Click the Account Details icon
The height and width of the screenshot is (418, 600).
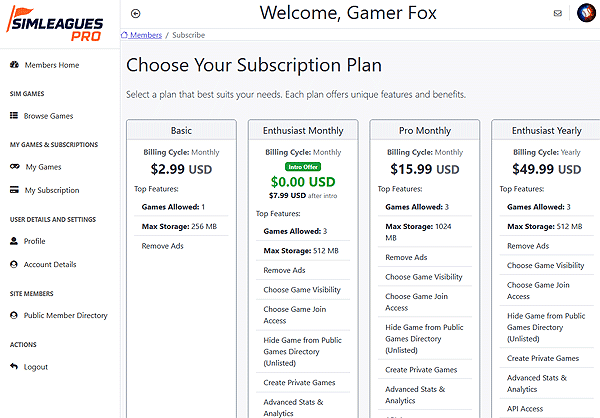[14, 264]
